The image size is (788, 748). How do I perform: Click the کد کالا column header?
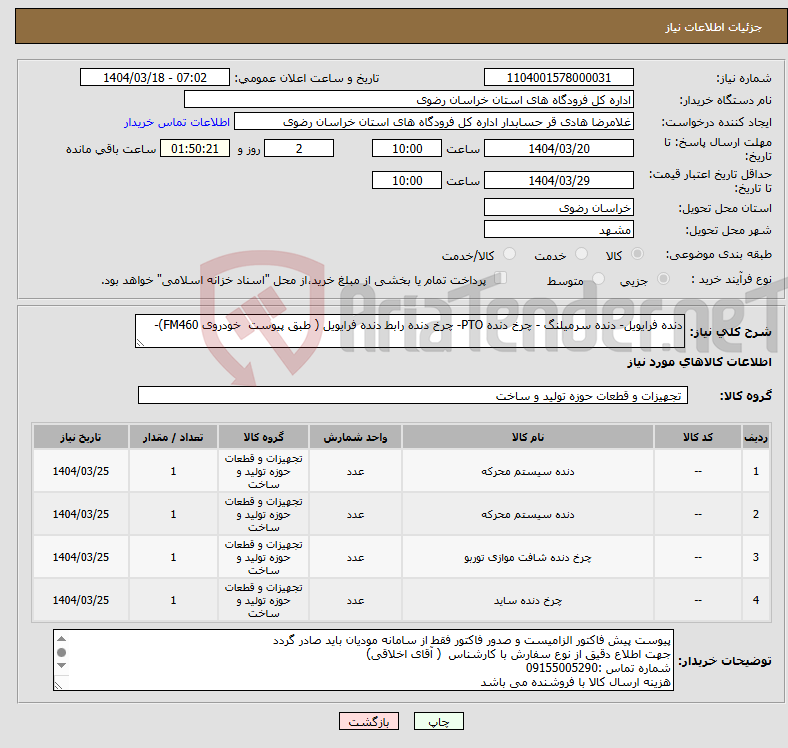coord(698,437)
